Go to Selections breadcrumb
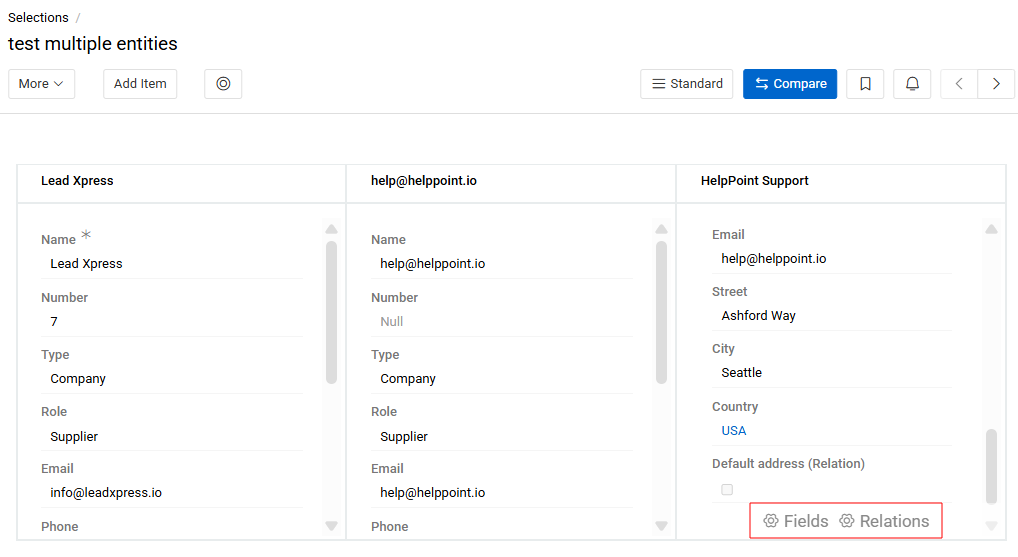 tap(38, 17)
